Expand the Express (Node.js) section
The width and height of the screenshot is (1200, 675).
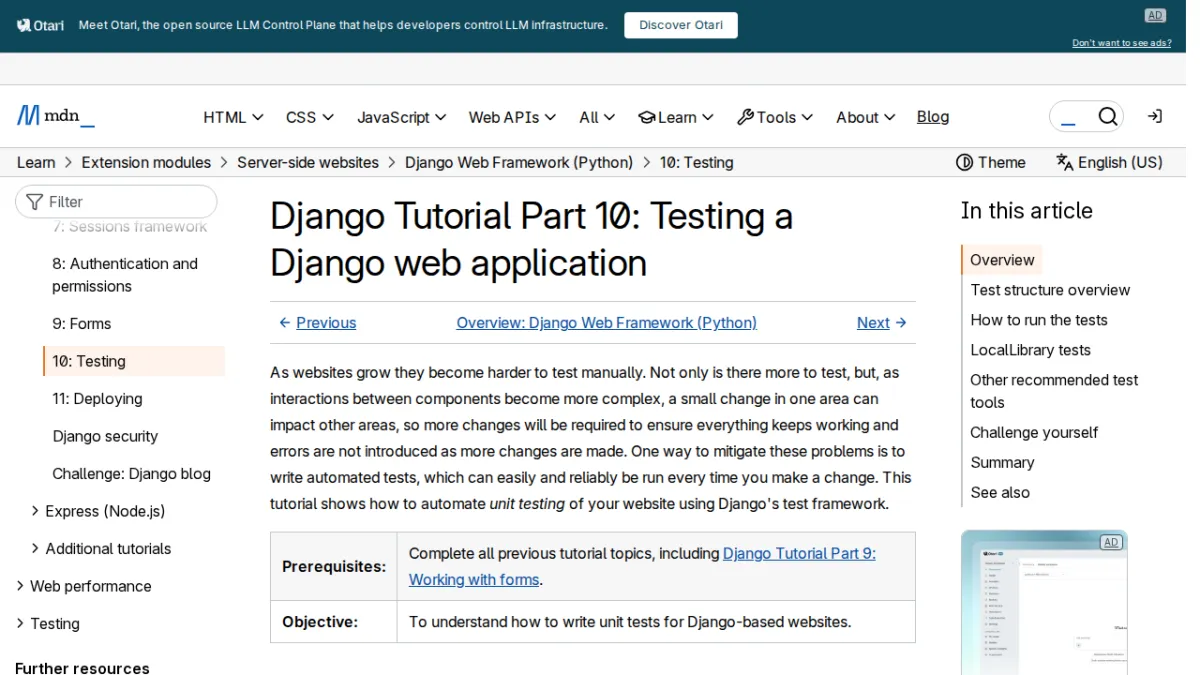(98, 511)
